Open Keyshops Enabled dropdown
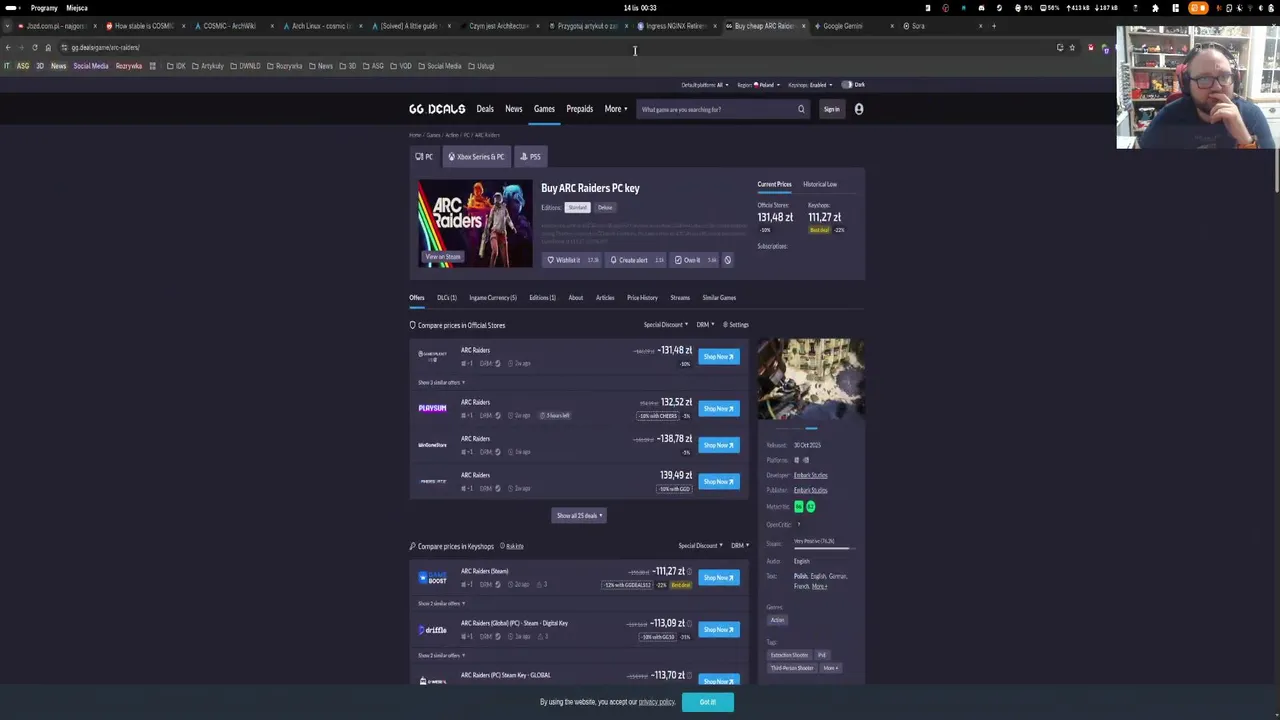This screenshot has height=720, width=1280. [810, 85]
